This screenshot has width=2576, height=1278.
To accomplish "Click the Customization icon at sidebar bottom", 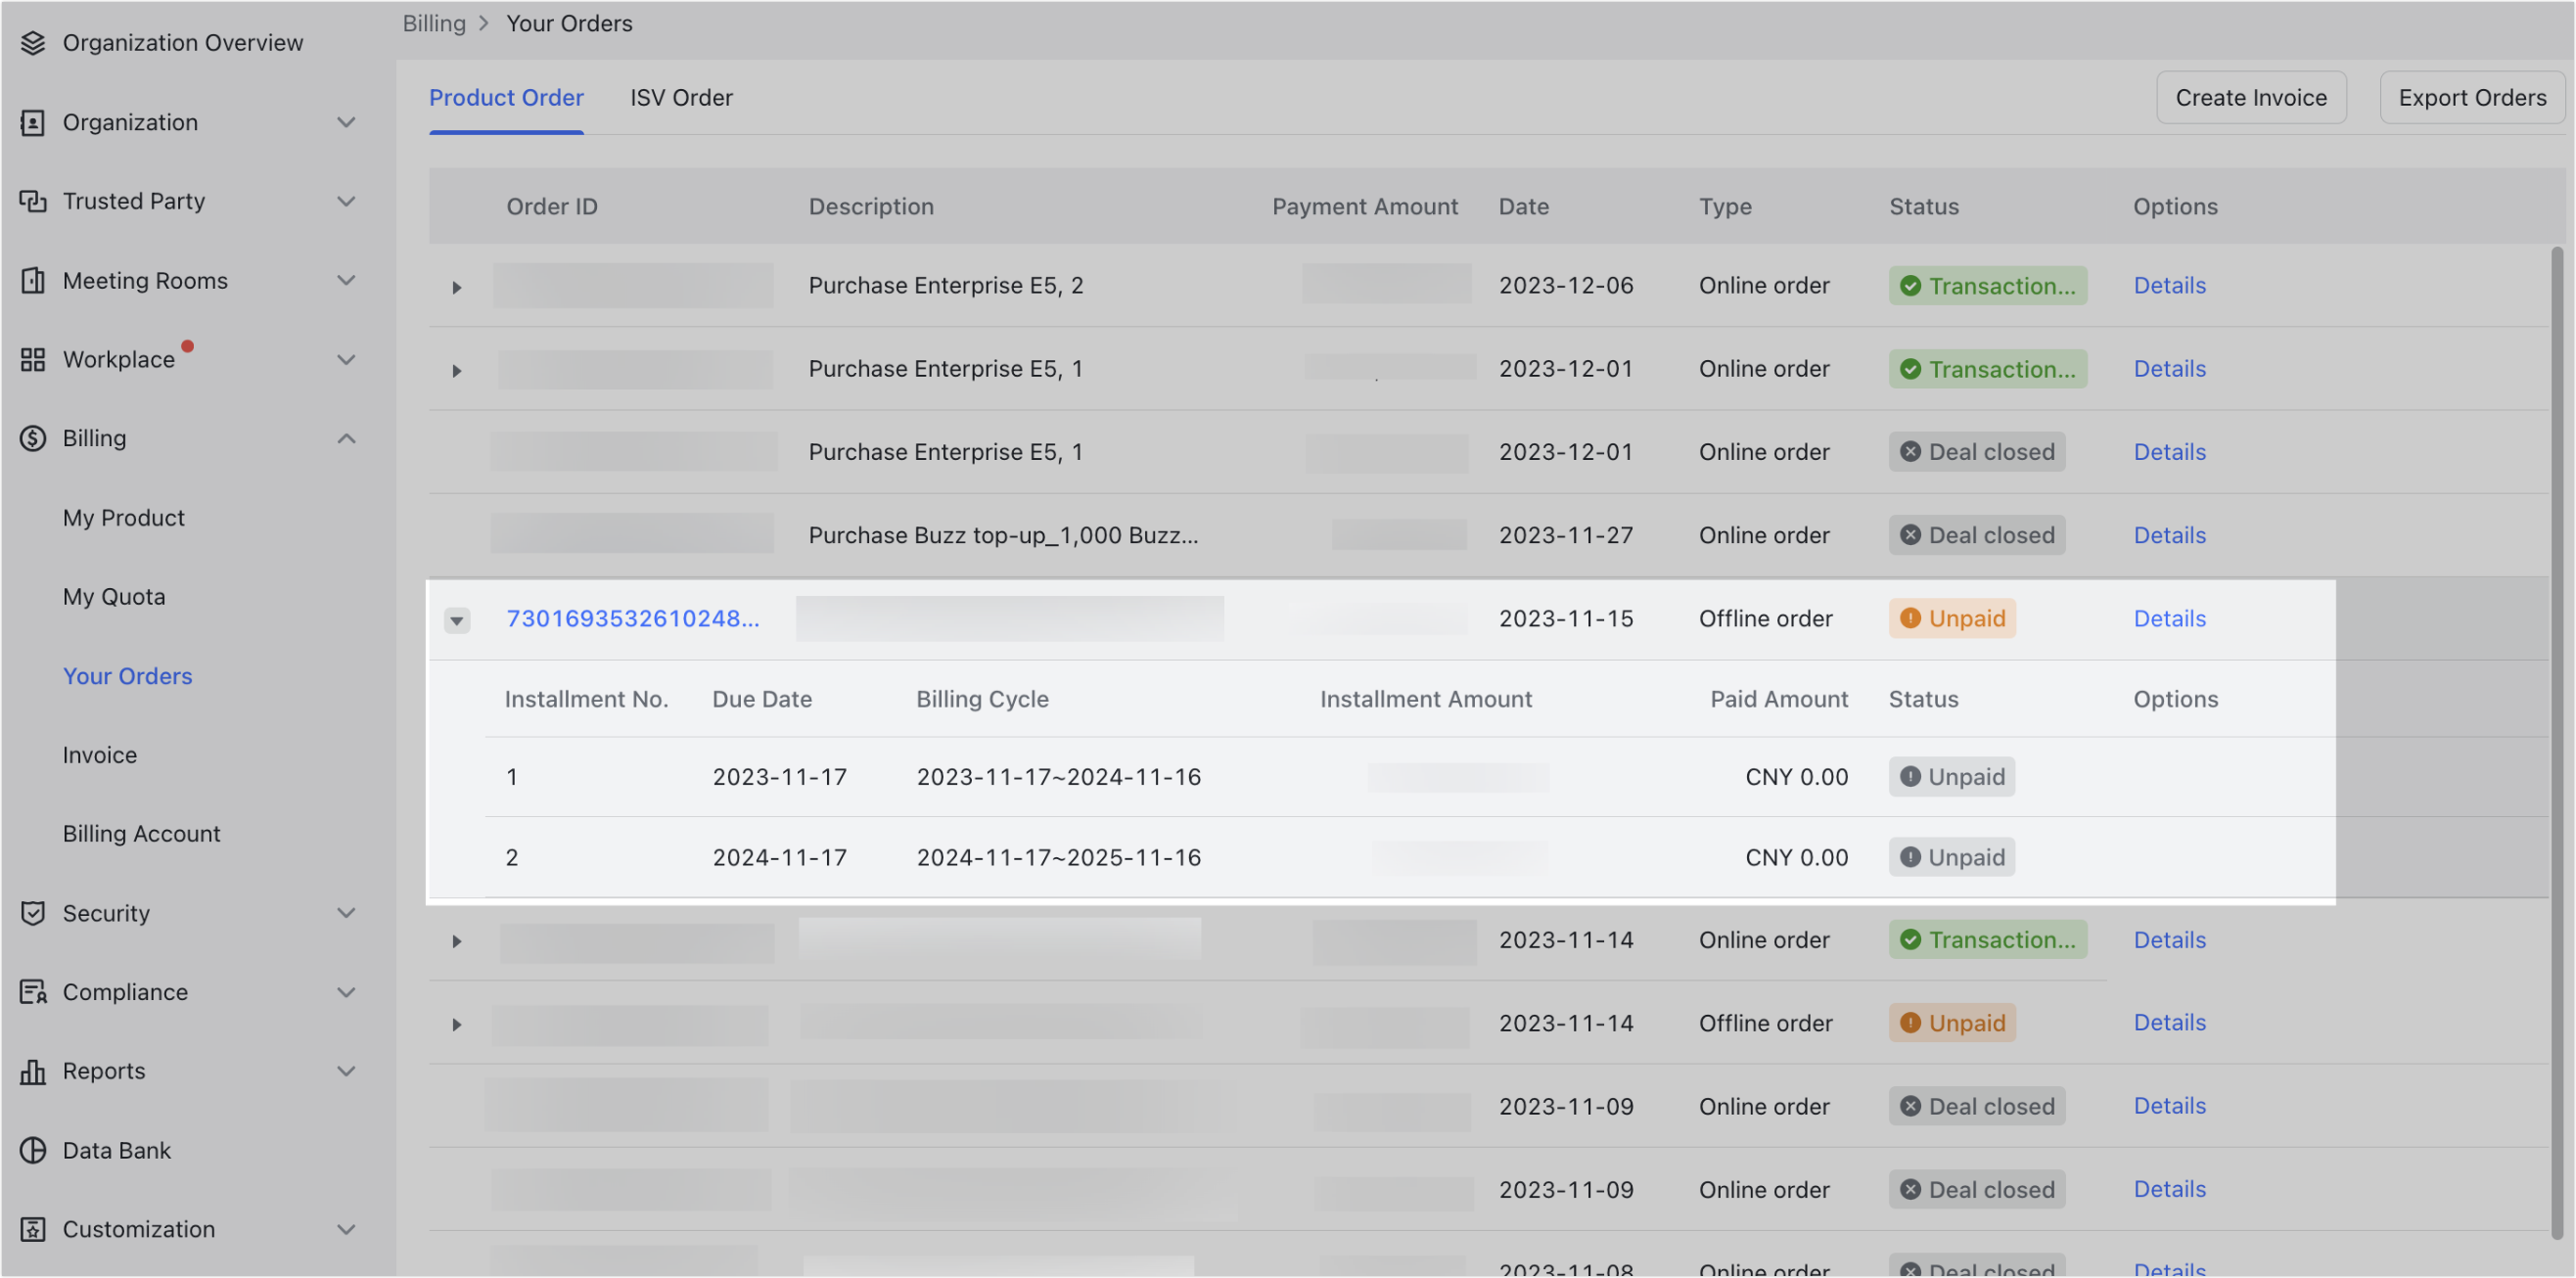I will (33, 1229).
